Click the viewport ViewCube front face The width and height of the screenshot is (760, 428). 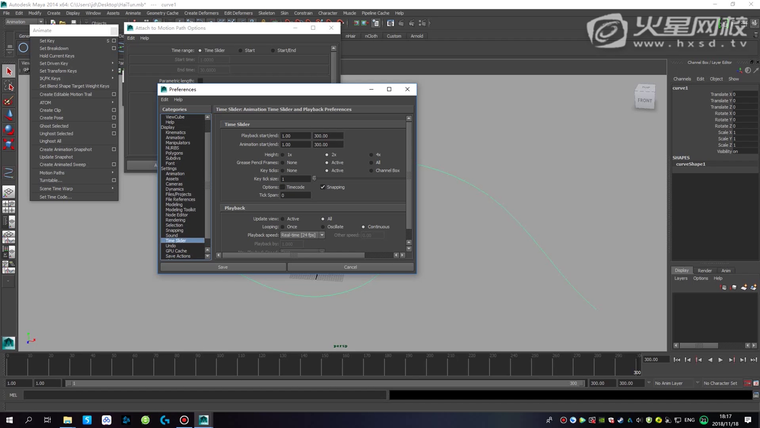click(644, 100)
